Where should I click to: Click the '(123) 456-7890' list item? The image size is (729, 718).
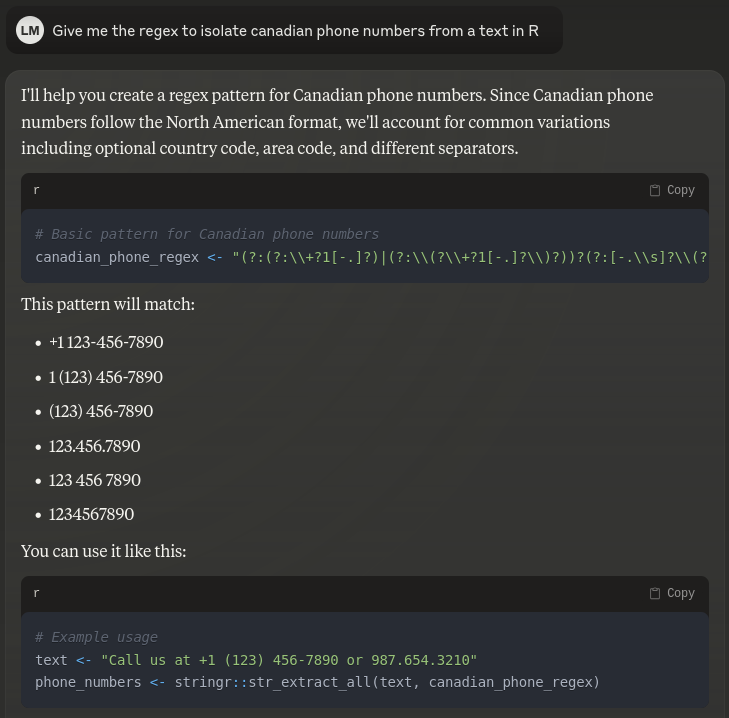coord(101,411)
